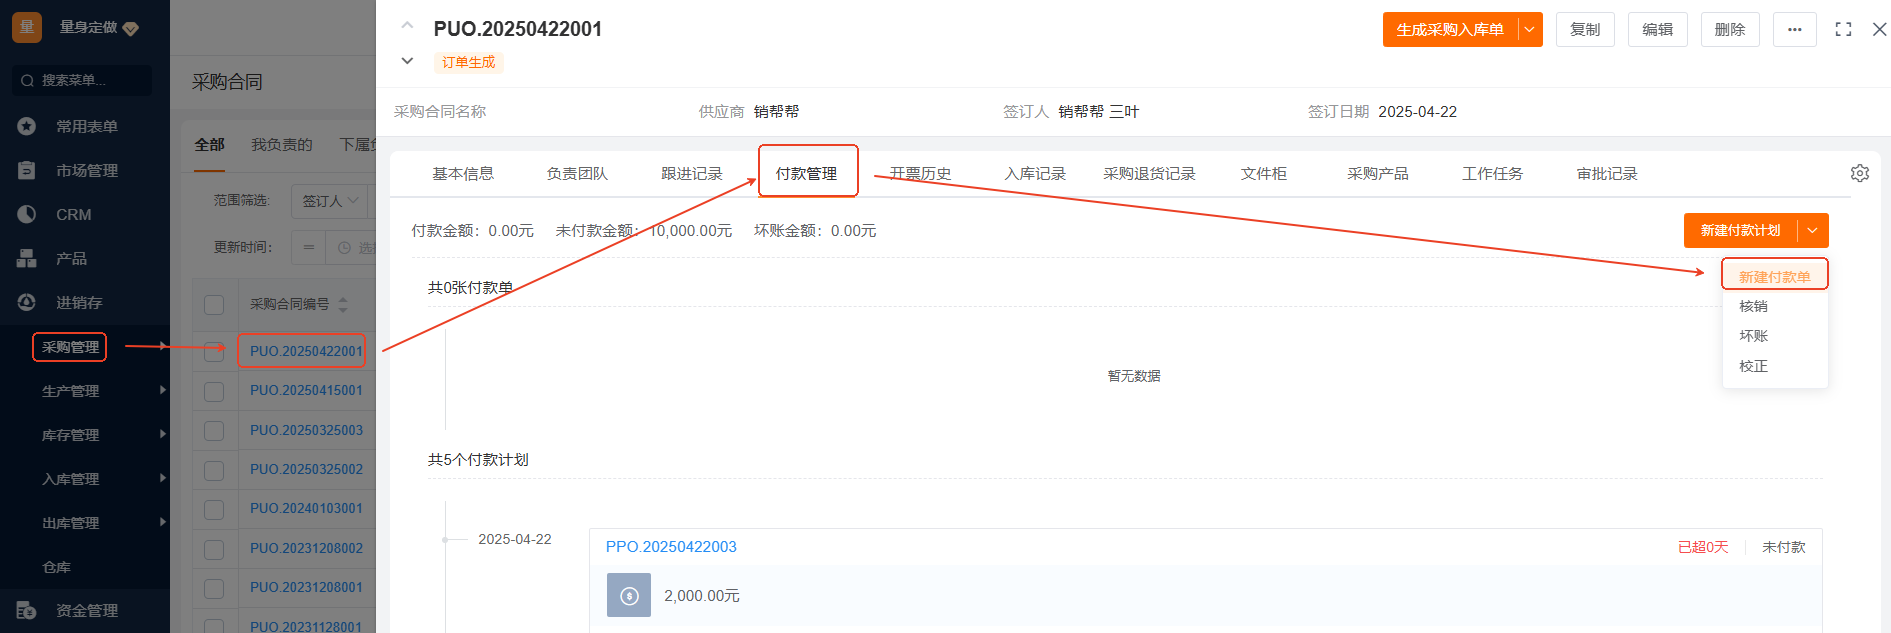Switch to the 付款管理 tab
Image resolution: width=1891 pixels, height=633 pixels.
[x=807, y=174]
